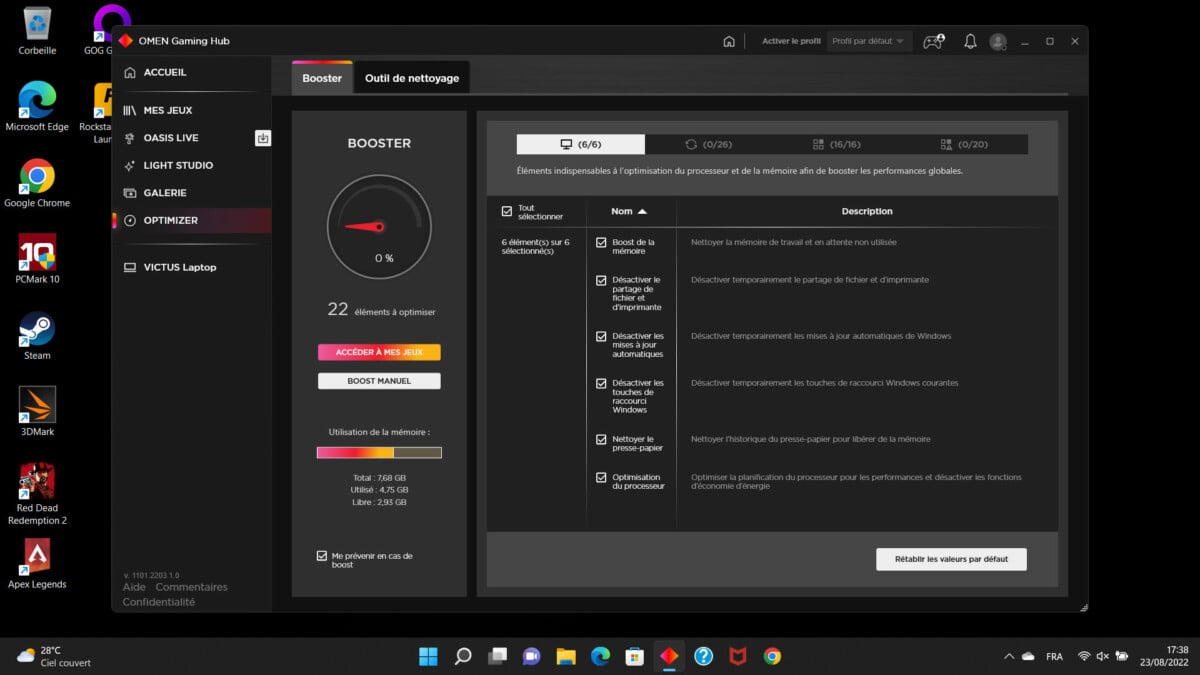Open the home icon in the title bar
Image resolution: width=1200 pixels, height=675 pixels.
(729, 41)
